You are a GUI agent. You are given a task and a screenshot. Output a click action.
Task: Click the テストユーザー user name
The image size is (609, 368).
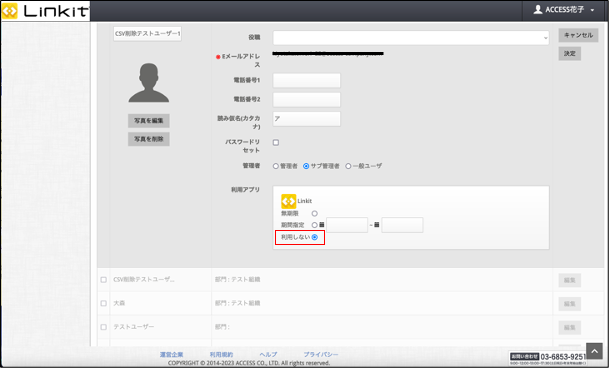(x=134, y=327)
